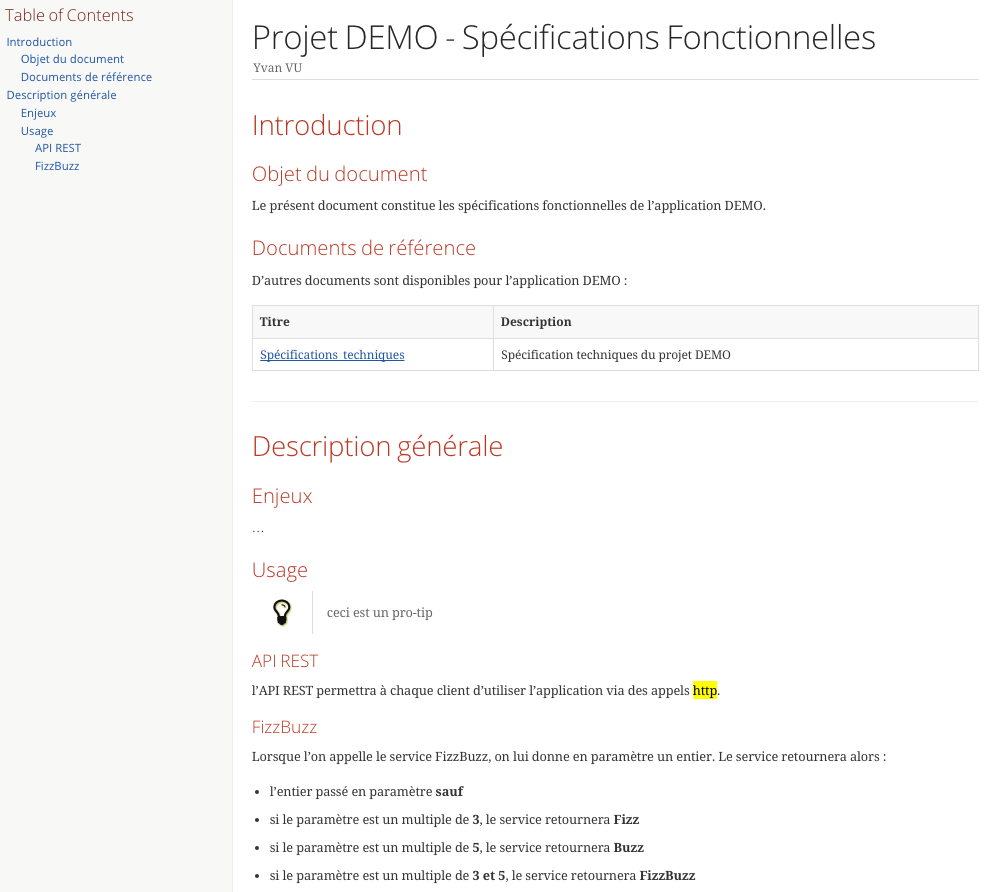Viewport: 990px width, 892px height.
Task: Click the Table of Contents sidebar title
Action: coord(69,15)
